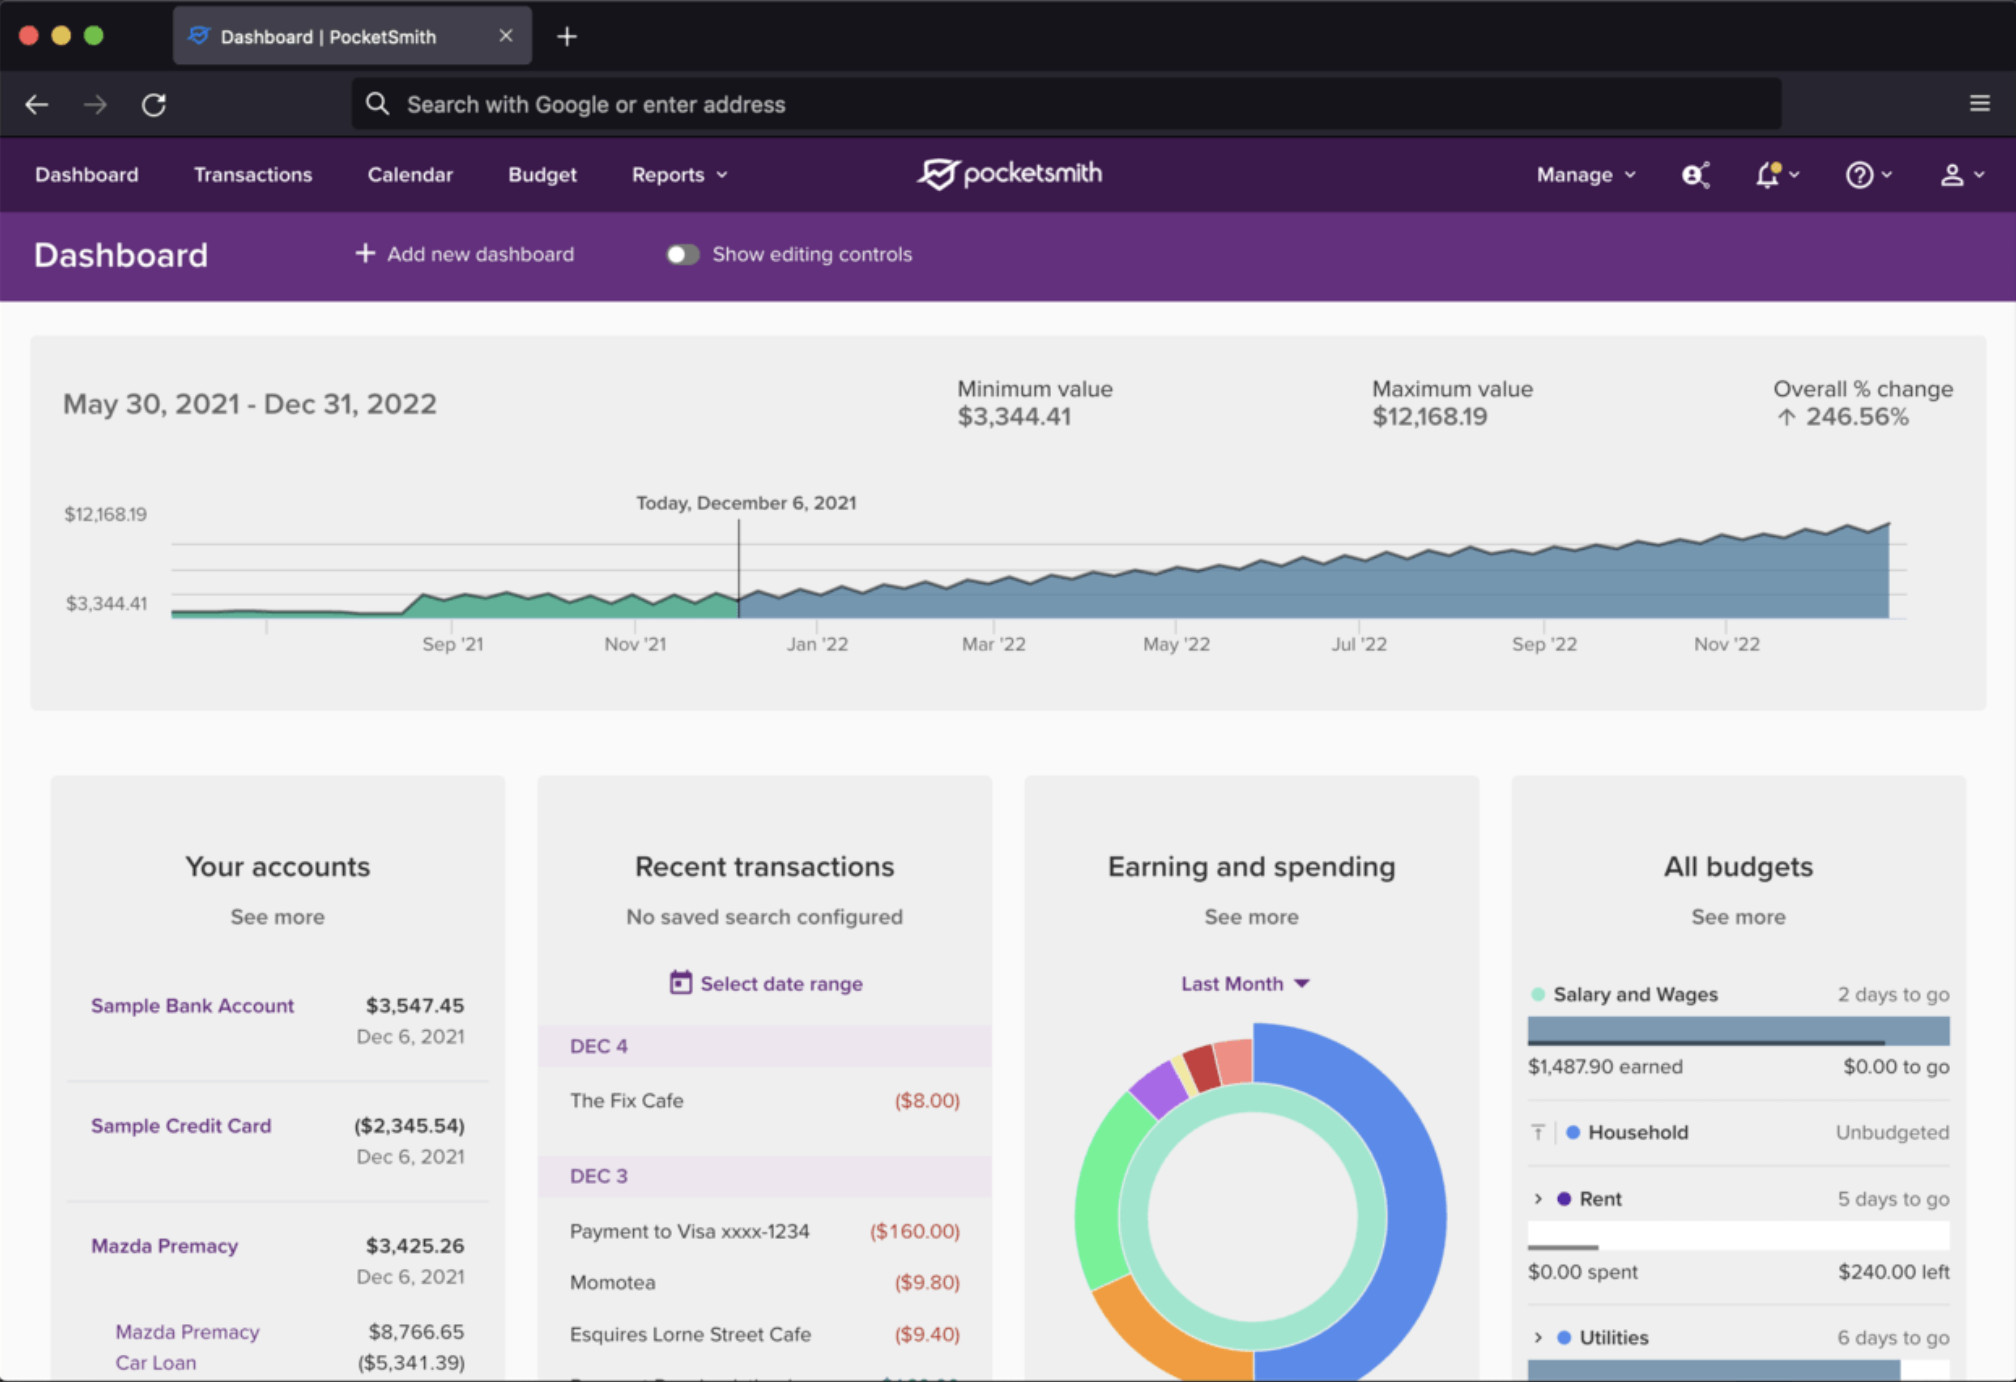This screenshot has width=2016, height=1382.
Task: Click the May 30, 2021 - Dec 31, 2022 range
Action: coord(250,404)
